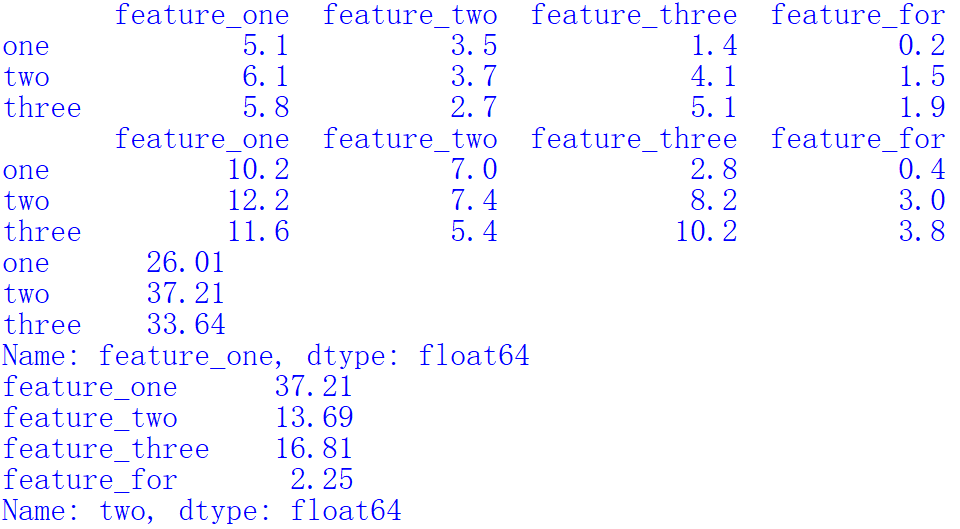The height and width of the screenshot is (529, 960).
Task: Click the value 3.8 in second table
Action: 922,231
